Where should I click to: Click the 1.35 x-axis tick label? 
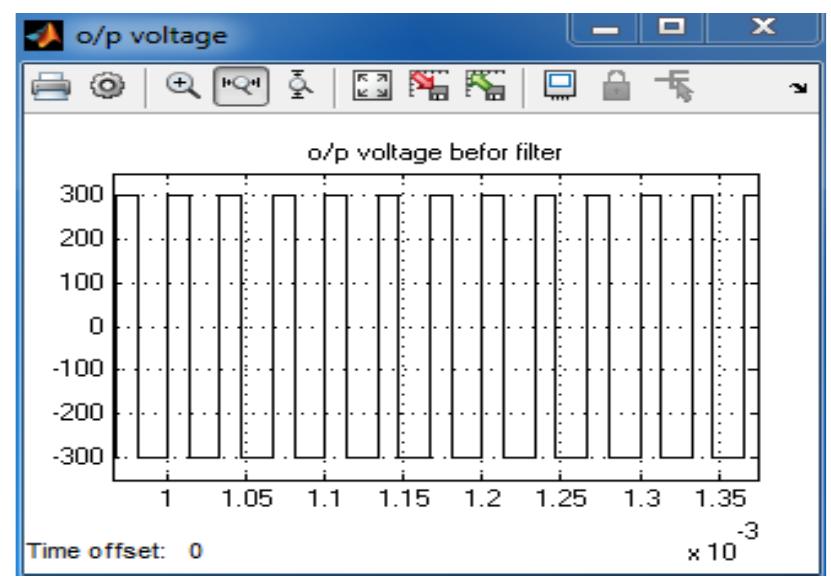720,498
